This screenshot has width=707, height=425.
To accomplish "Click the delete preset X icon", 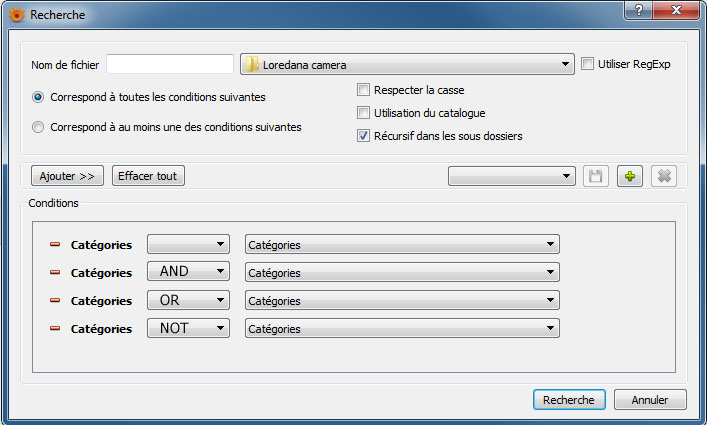I will click(x=663, y=177).
